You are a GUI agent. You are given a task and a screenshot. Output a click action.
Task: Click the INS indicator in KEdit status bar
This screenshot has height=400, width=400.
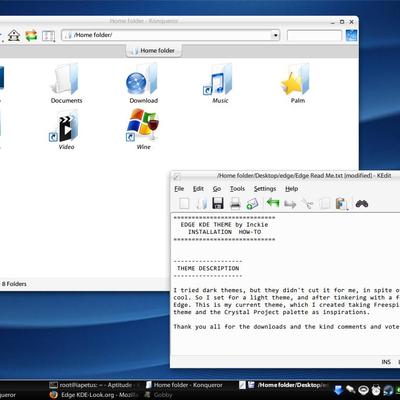[386, 362]
